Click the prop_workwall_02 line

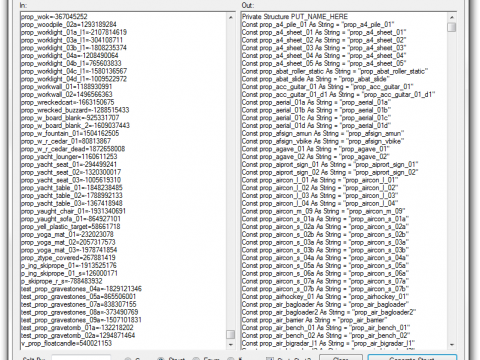pyautogui.click(x=67, y=94)
